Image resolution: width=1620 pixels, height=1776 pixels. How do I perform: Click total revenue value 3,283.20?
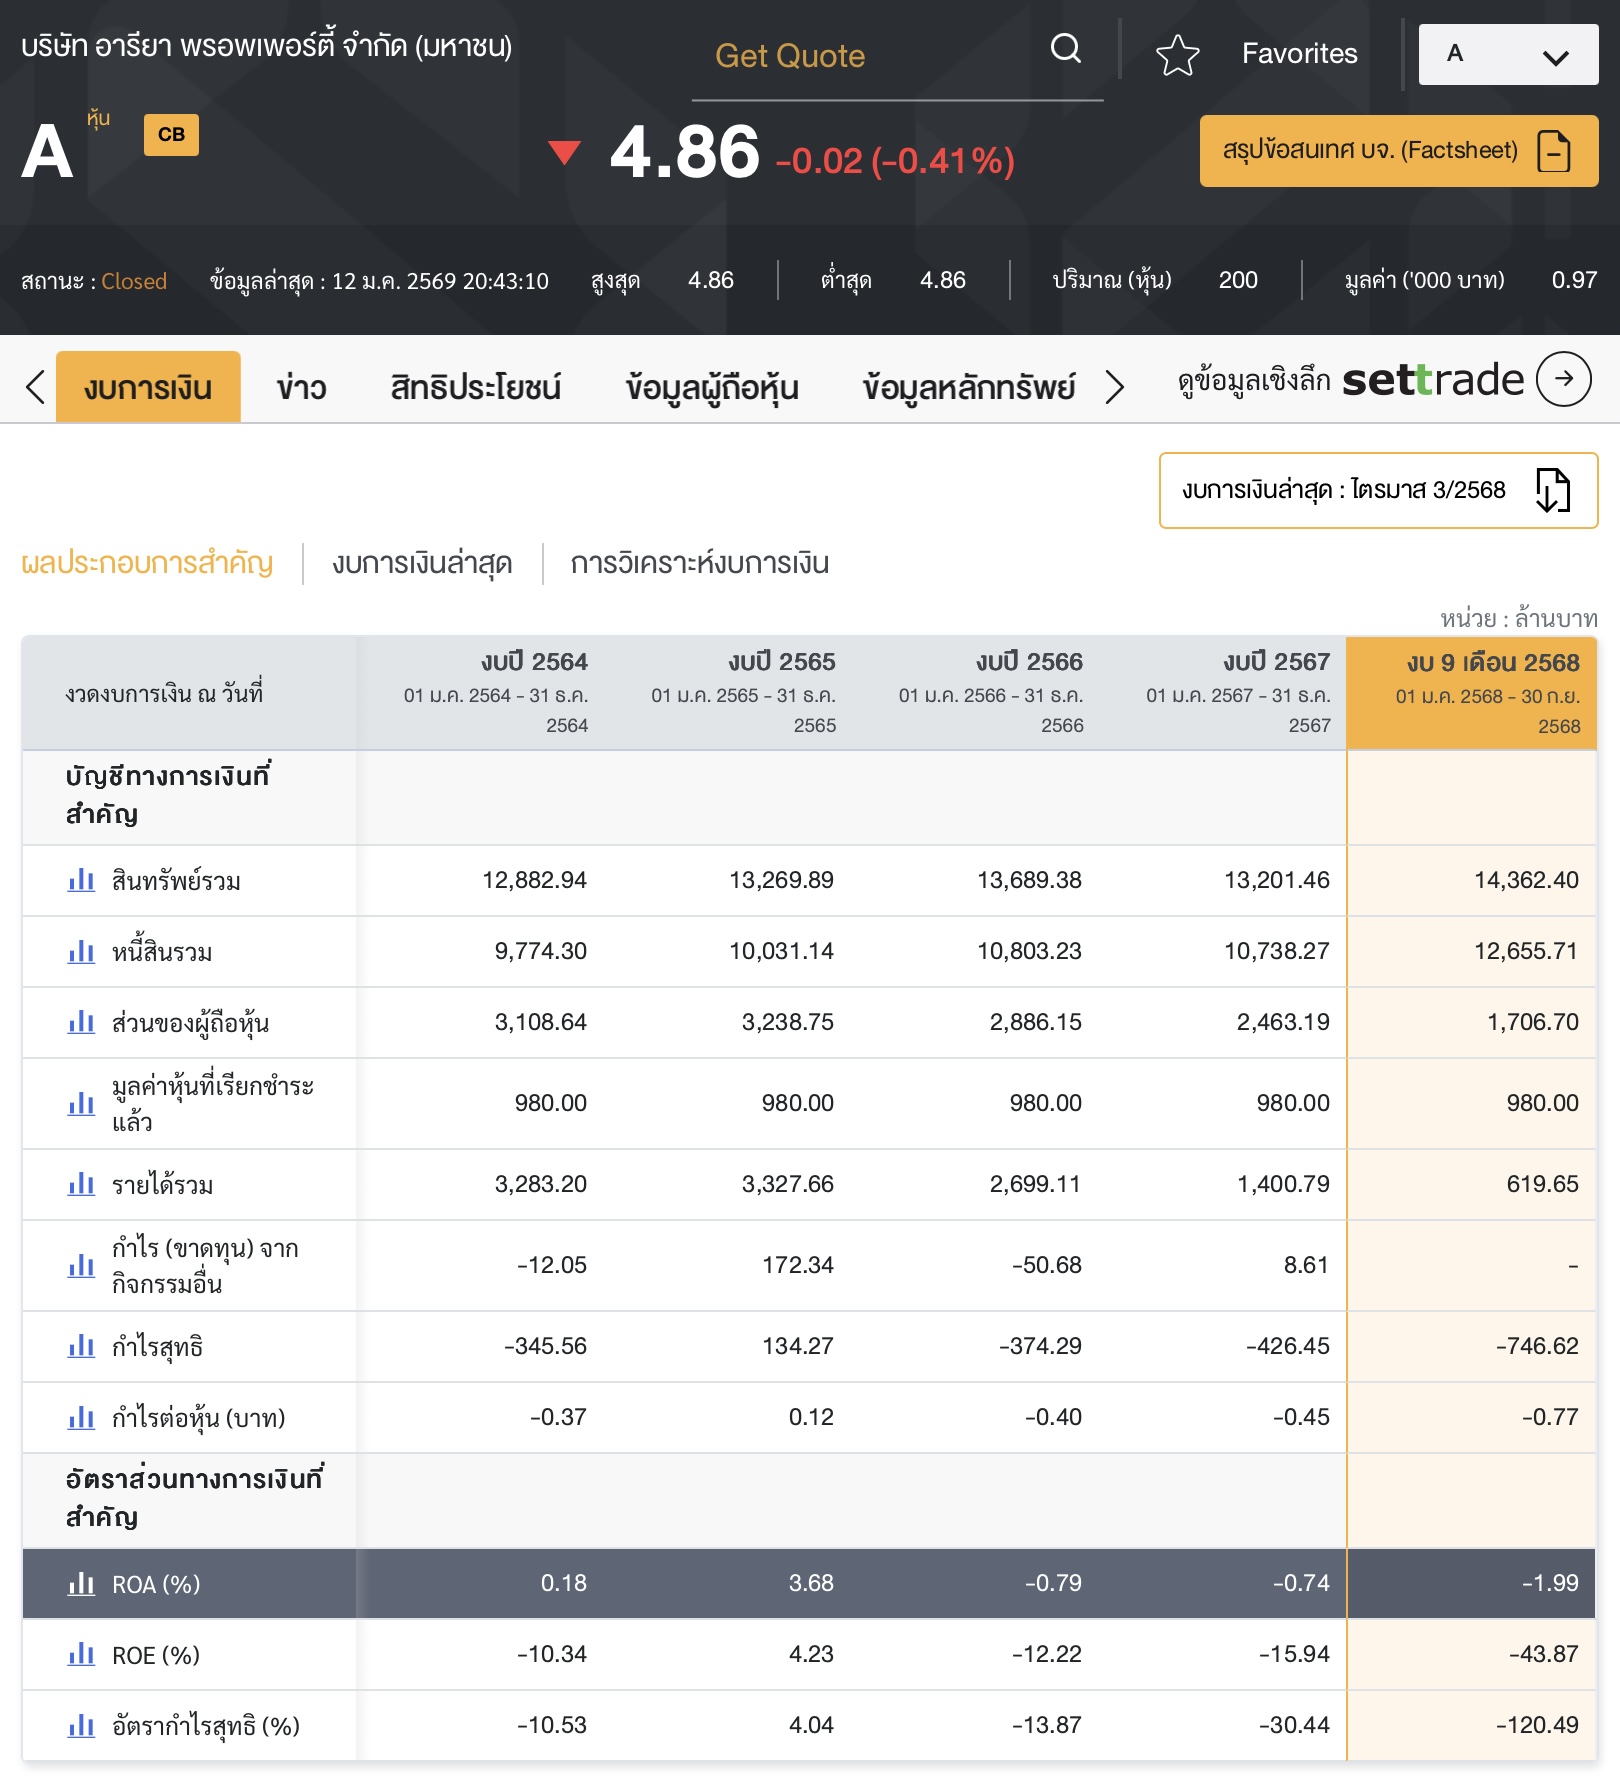pyautogui.click(x=541, y=1184)
